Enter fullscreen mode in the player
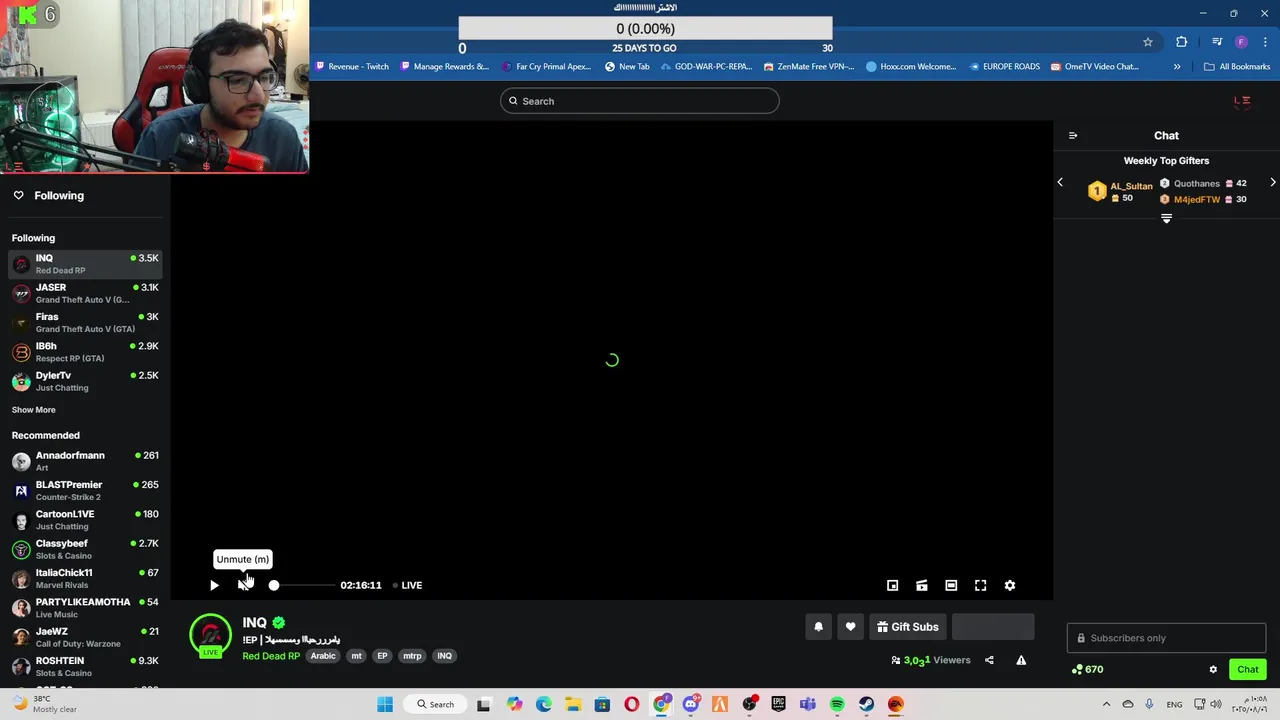Image resolution: width=1280 pixels, height=720 pixels. coord(981,585)
